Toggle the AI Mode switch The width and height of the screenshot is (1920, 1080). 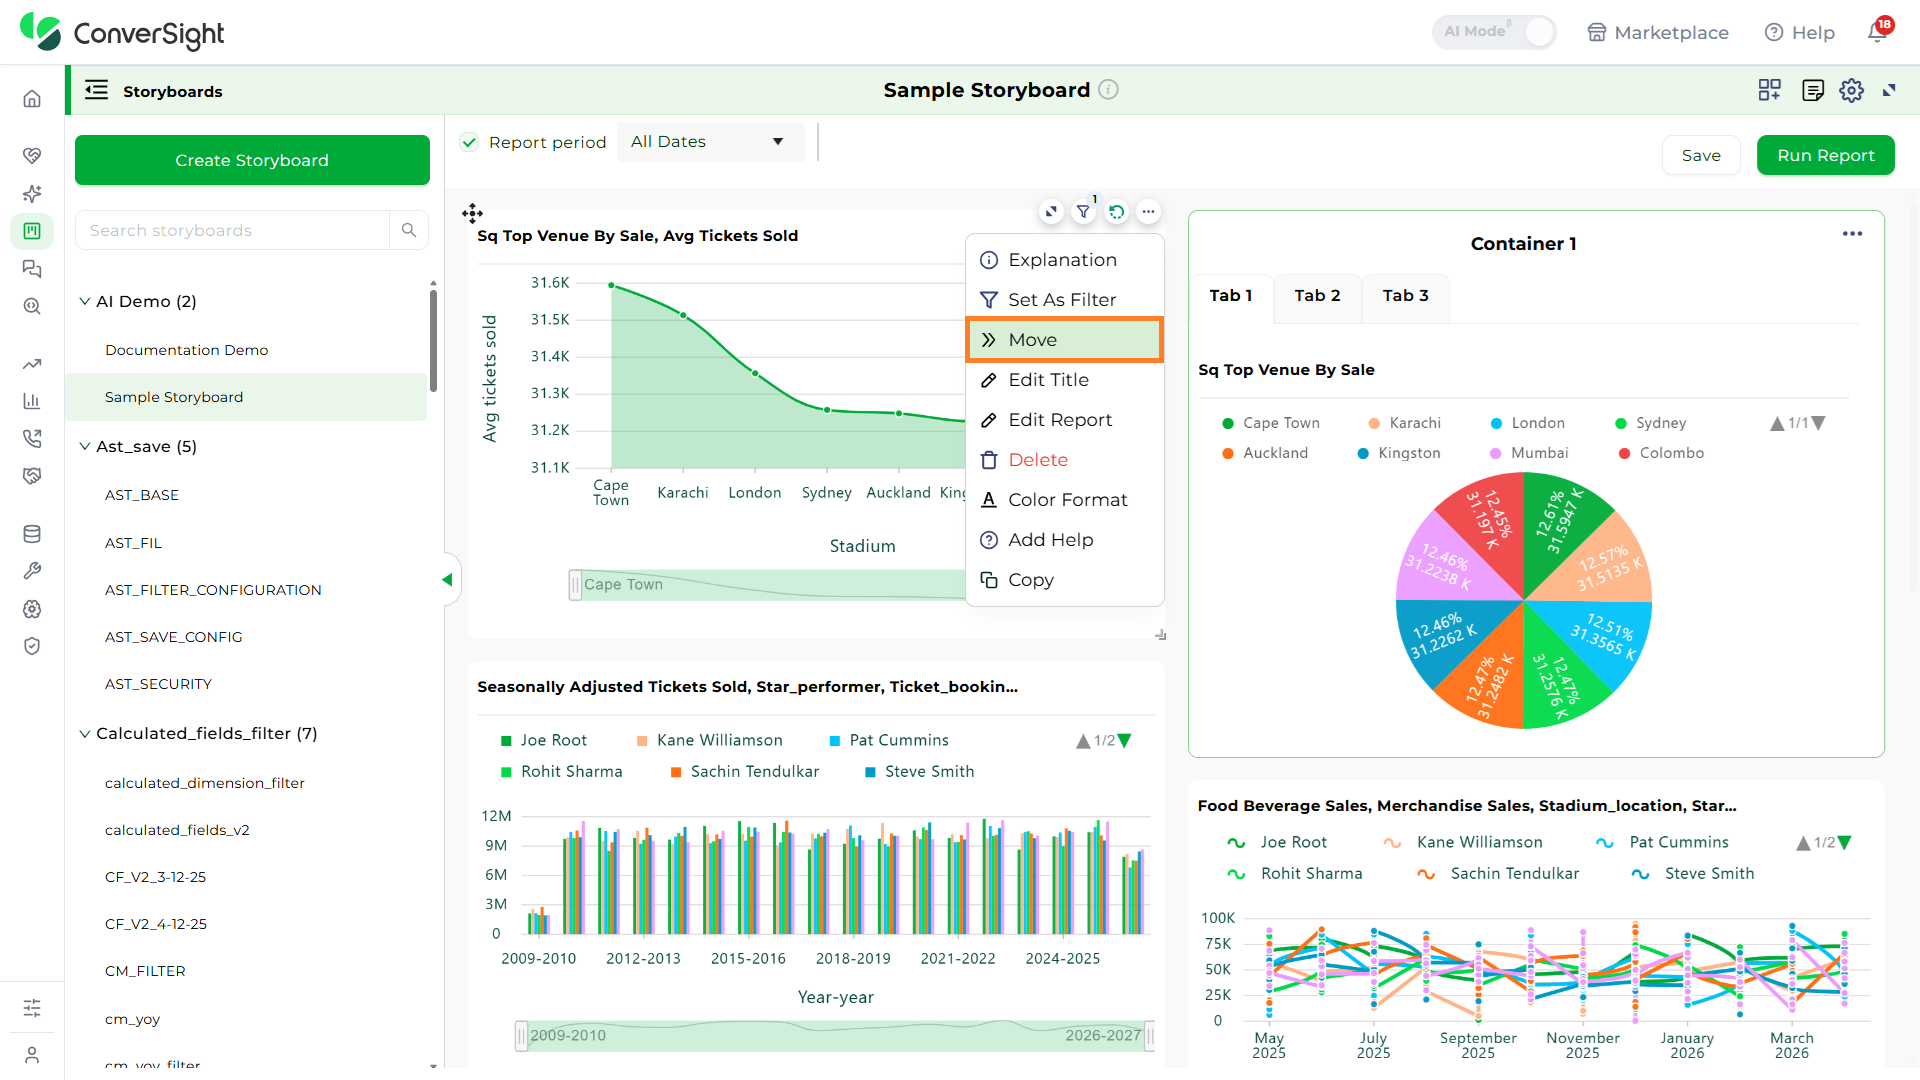(x=1495, y=32)
